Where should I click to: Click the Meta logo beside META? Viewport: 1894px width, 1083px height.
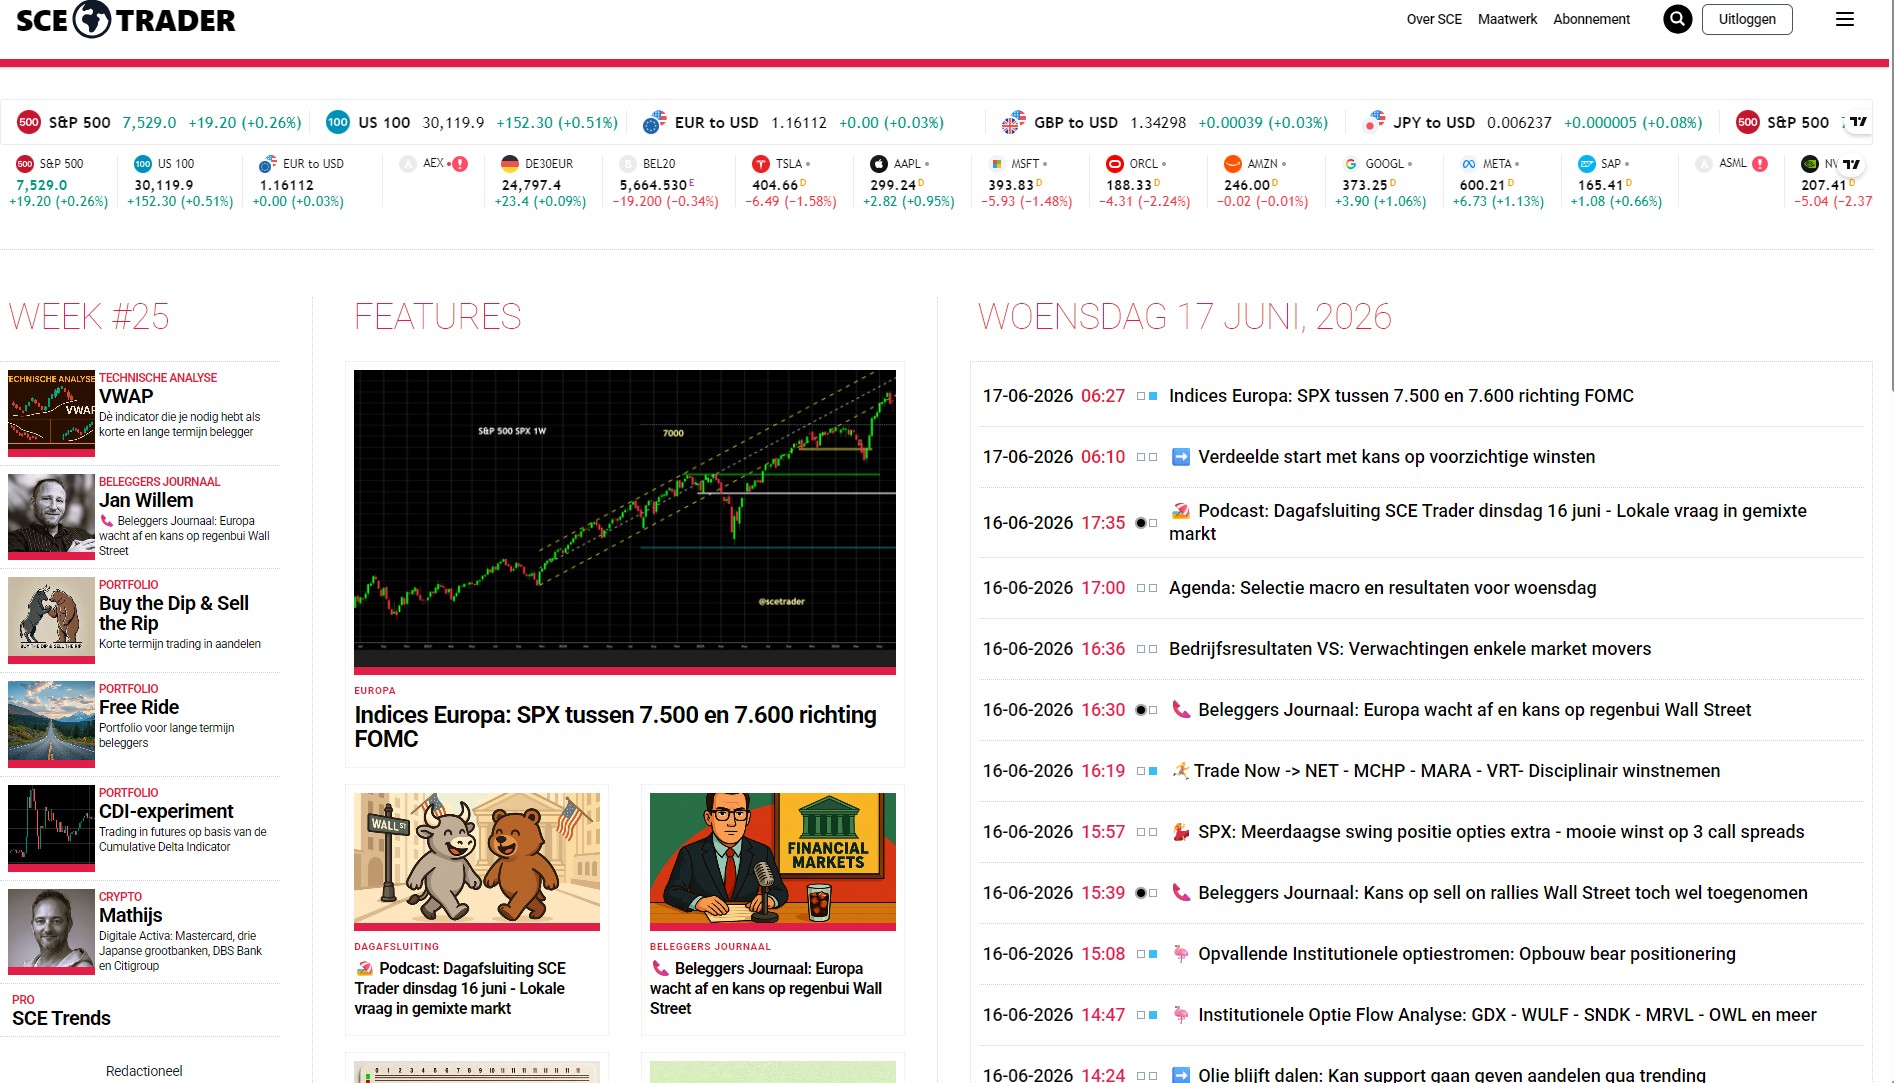coord(1469,164)
